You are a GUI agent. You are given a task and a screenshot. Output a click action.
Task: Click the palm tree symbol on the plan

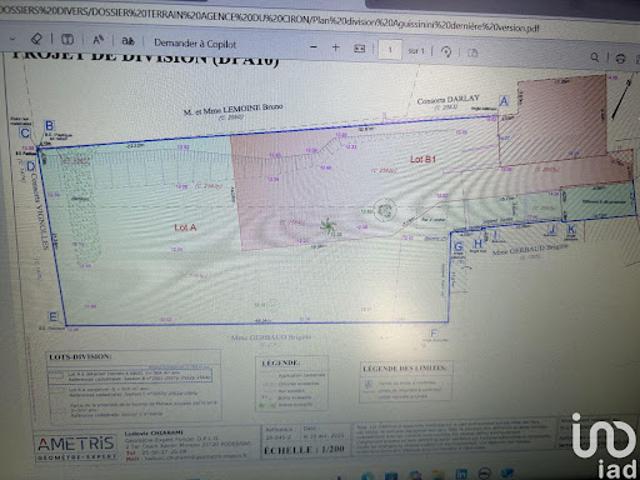click(328, 226)
